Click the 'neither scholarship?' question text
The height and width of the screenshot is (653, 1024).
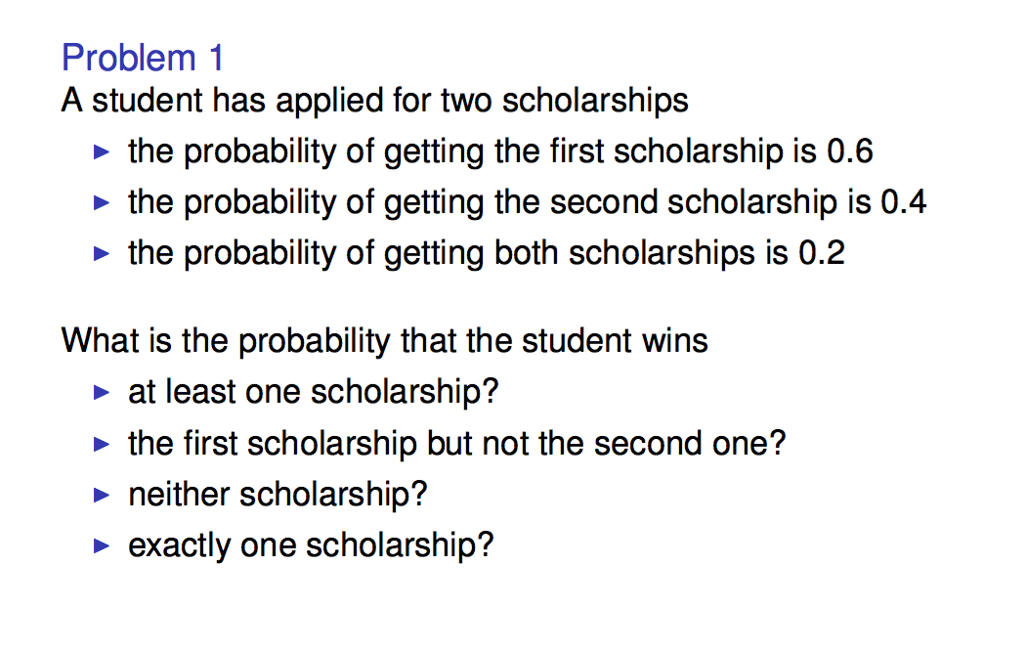[x=278, y=494]
